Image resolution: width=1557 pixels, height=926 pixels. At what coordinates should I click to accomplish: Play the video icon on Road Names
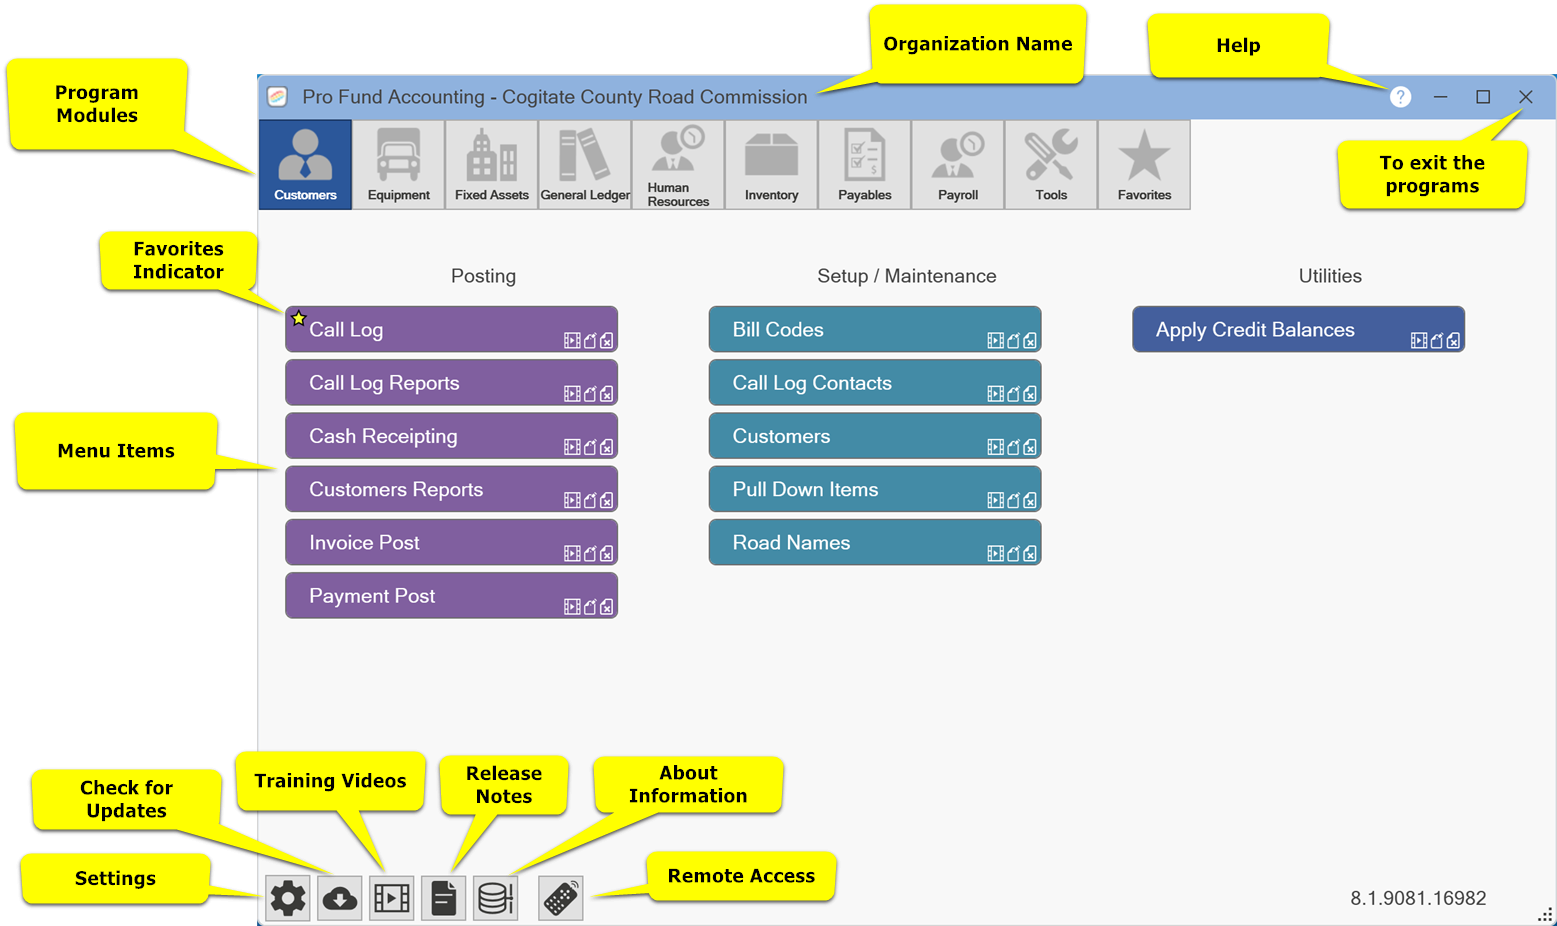tap(996, 553)
